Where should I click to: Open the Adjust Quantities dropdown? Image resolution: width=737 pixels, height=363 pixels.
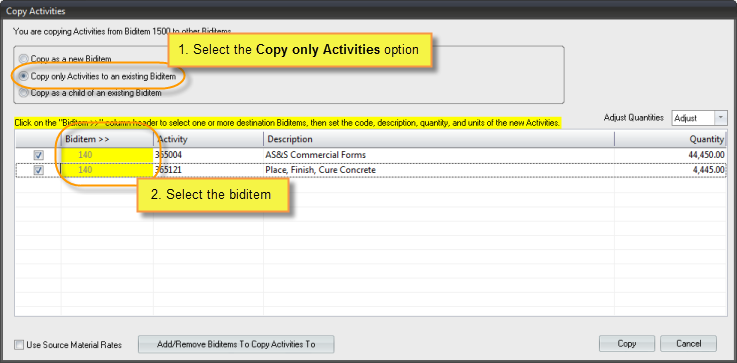721,118
